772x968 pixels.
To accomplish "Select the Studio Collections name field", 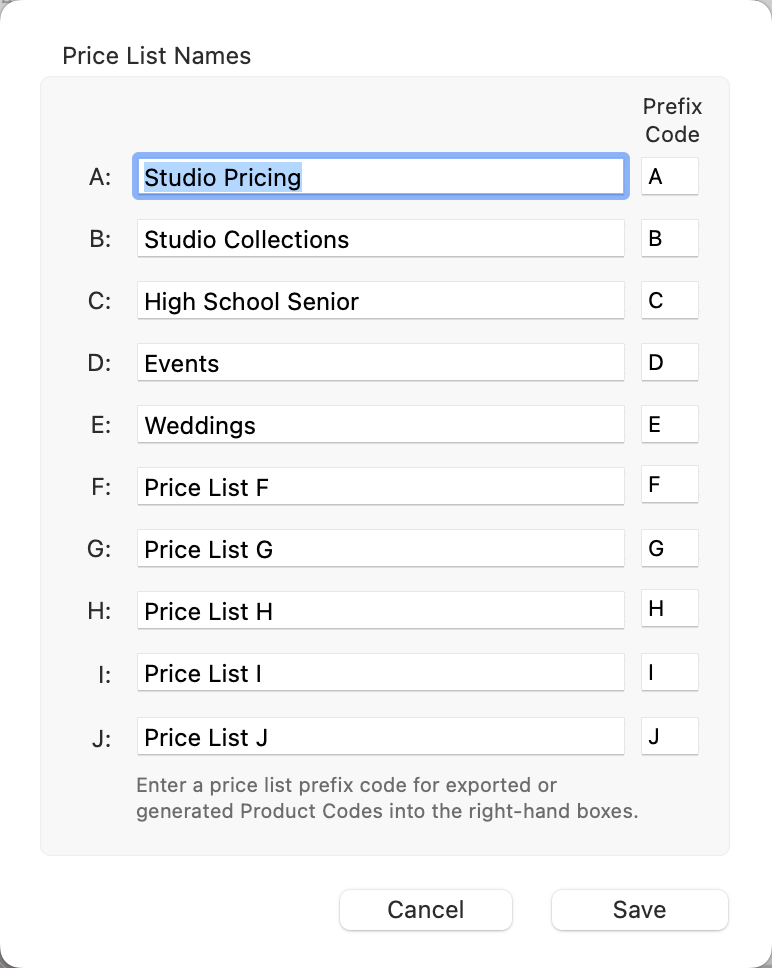I will pos(380,239).
